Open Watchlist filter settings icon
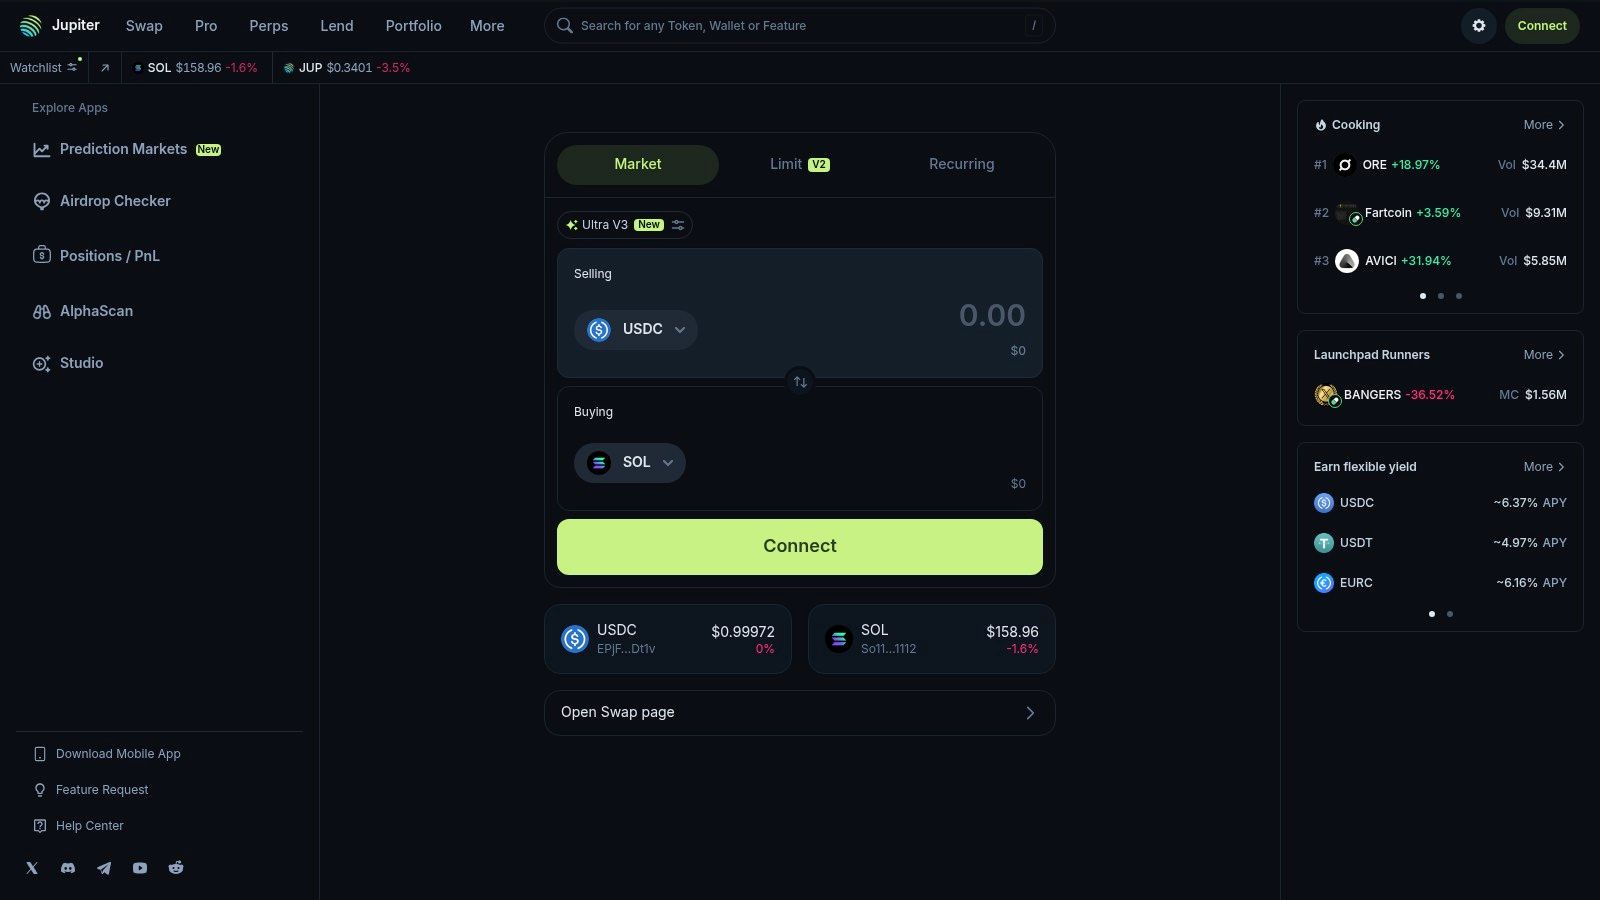 click(73, 67)
